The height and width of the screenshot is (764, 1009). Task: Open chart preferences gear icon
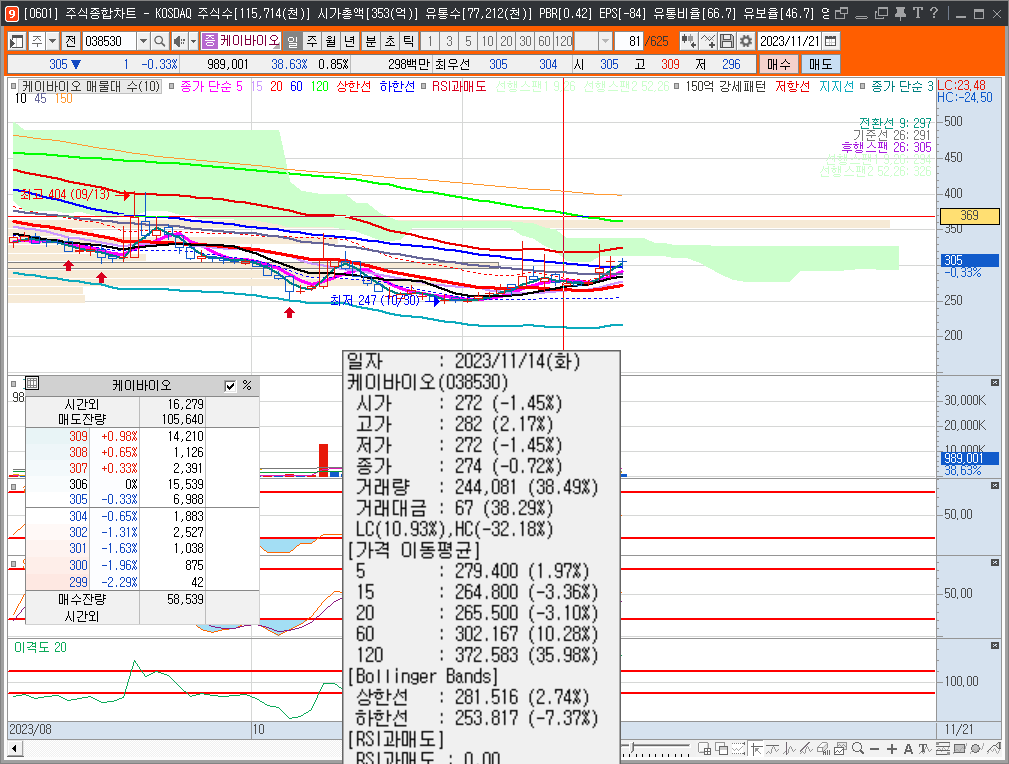pyautogui.click(x=745, y=41)
